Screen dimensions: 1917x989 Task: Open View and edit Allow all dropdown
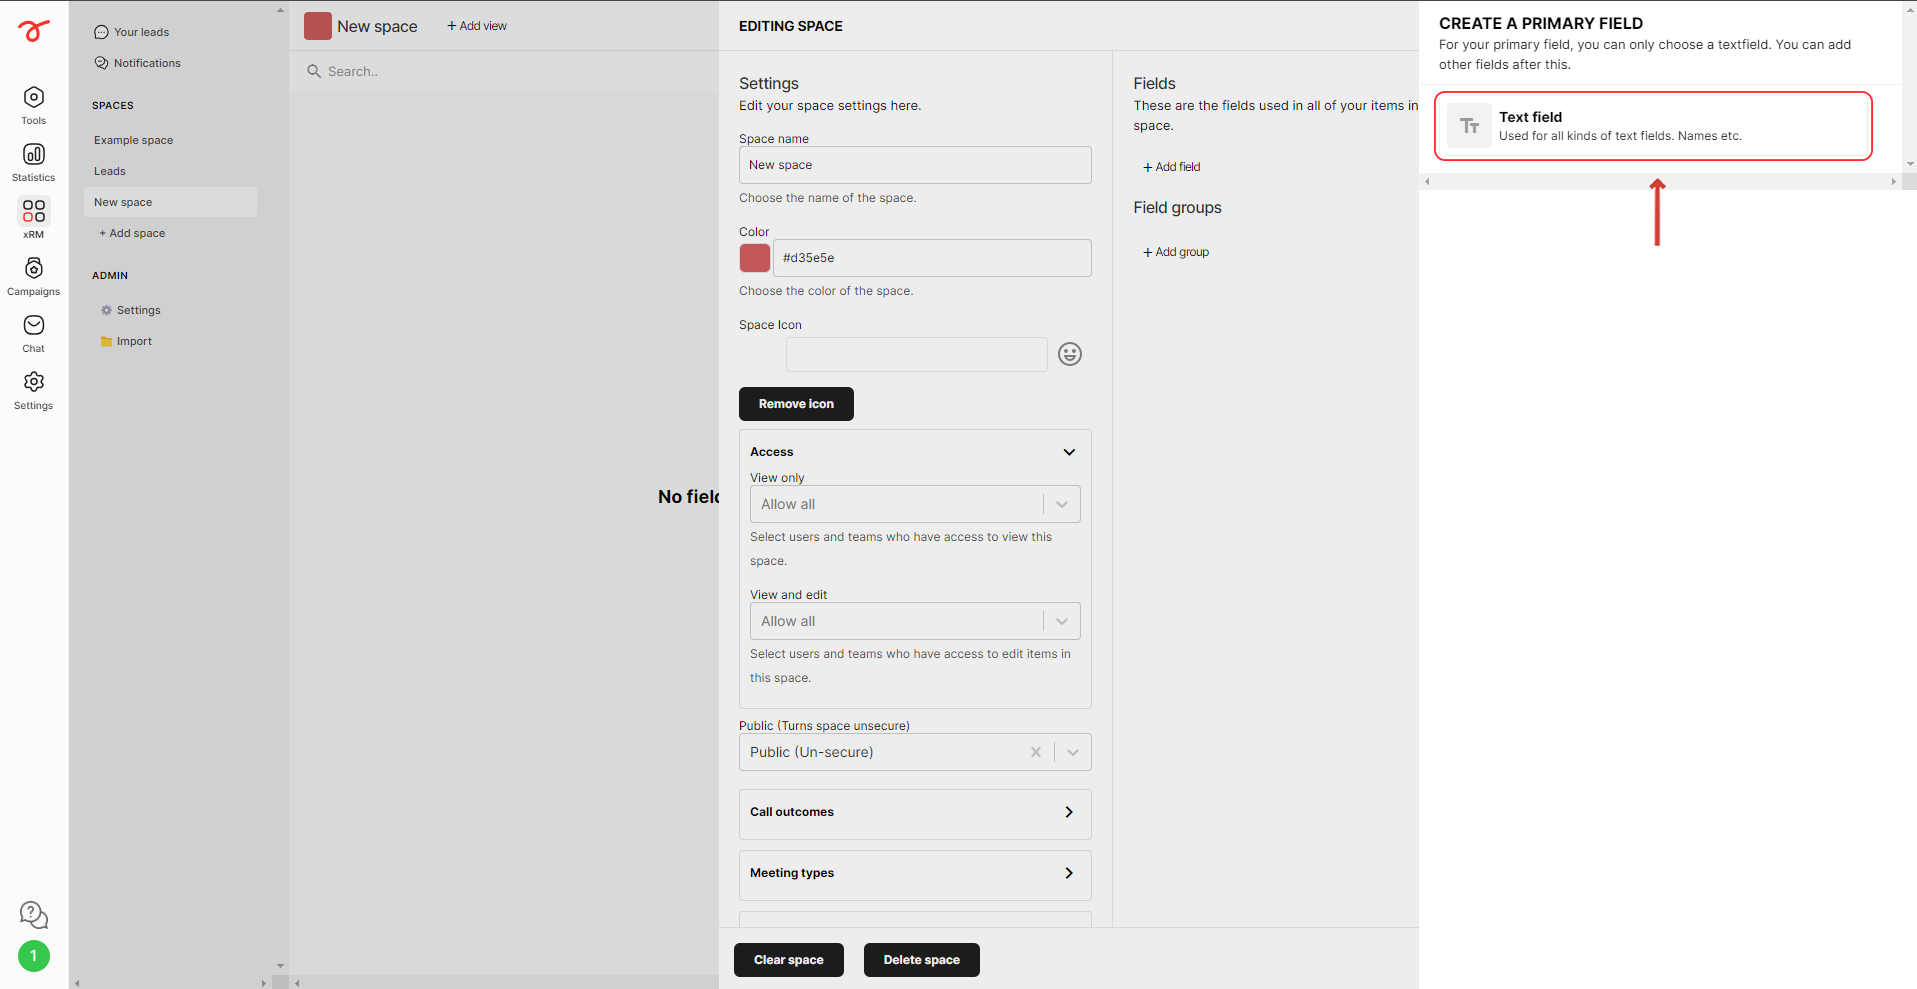pos(915,621)
